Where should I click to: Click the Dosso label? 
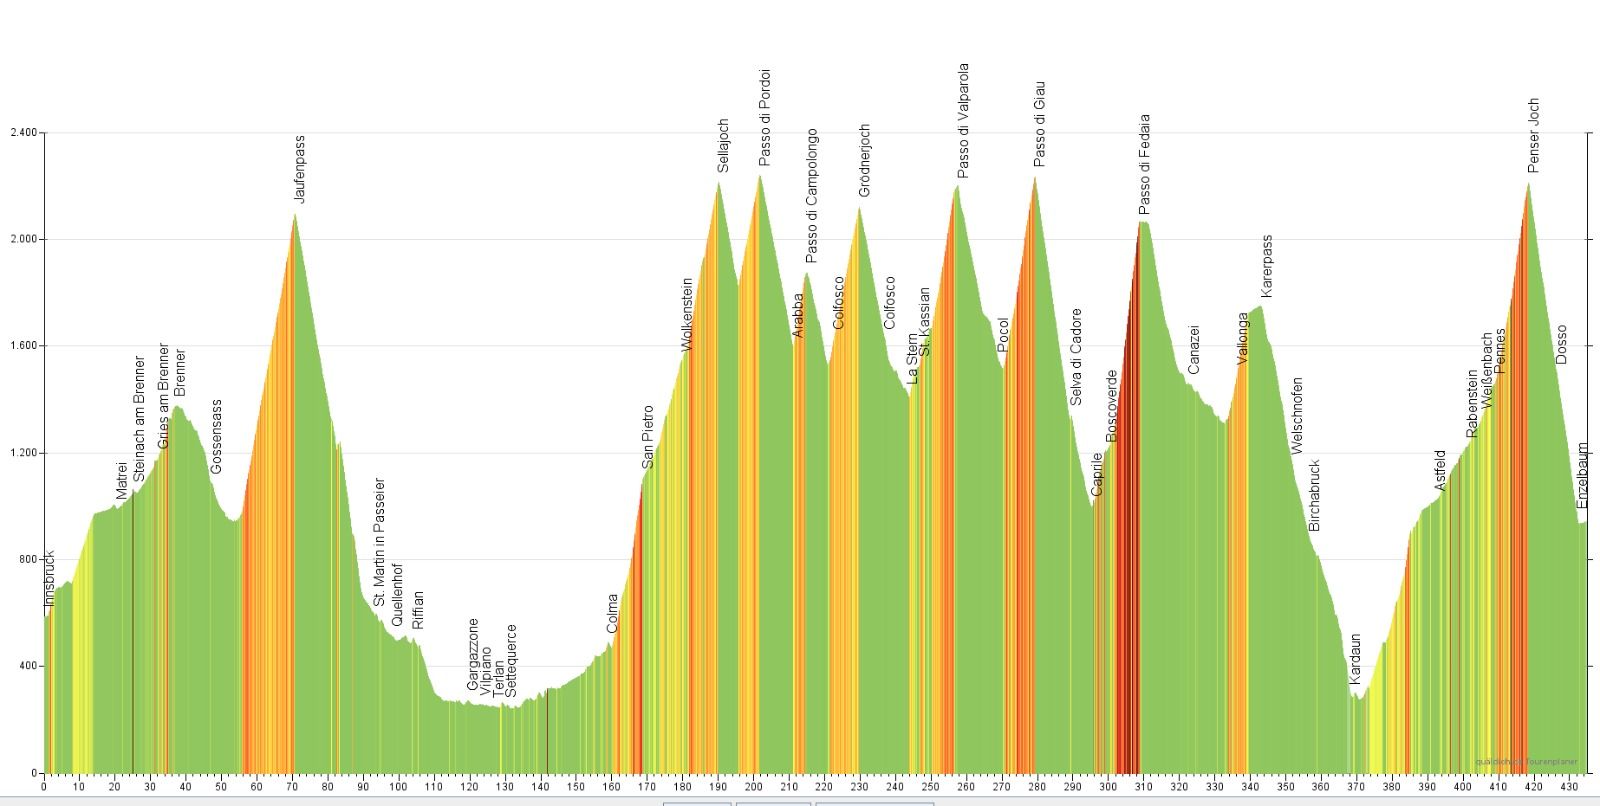click(1561, 344)
